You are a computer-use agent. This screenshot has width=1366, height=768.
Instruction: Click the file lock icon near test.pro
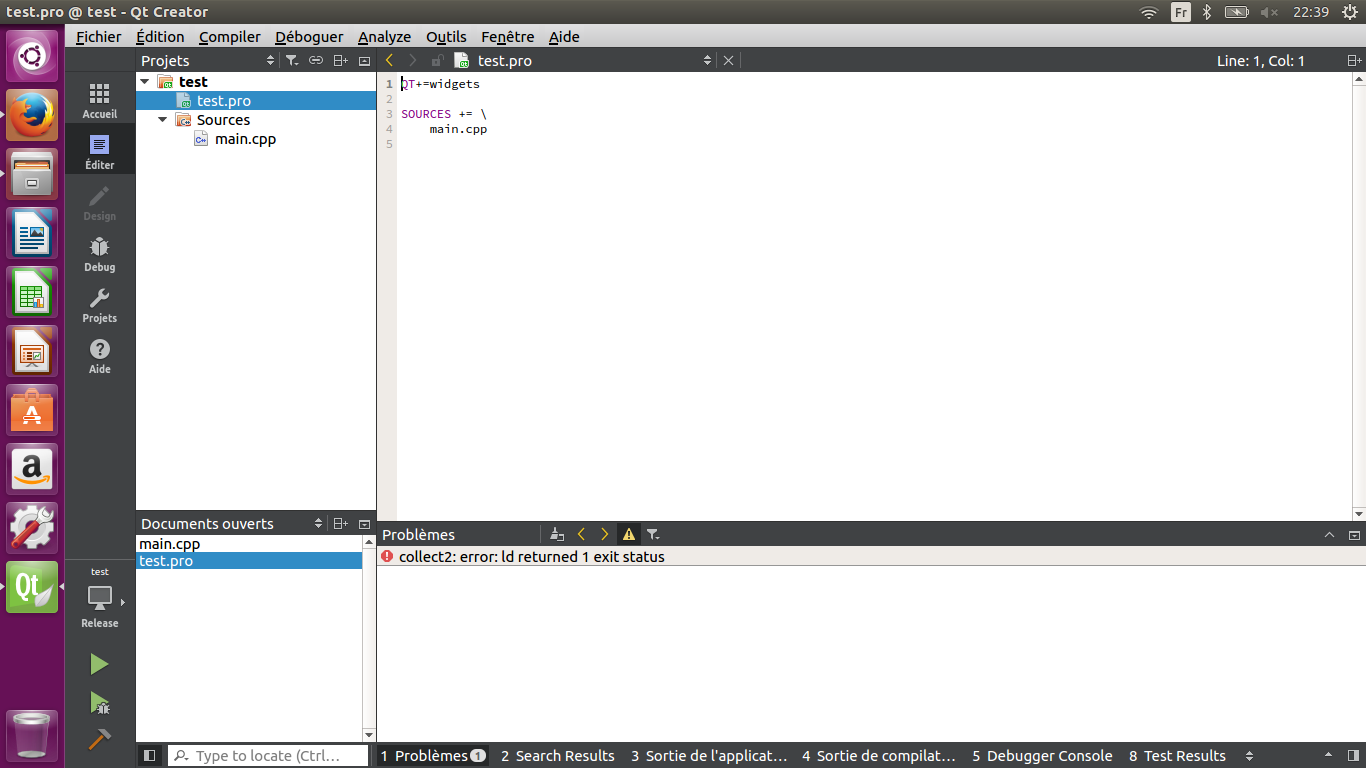coord(437,61)
